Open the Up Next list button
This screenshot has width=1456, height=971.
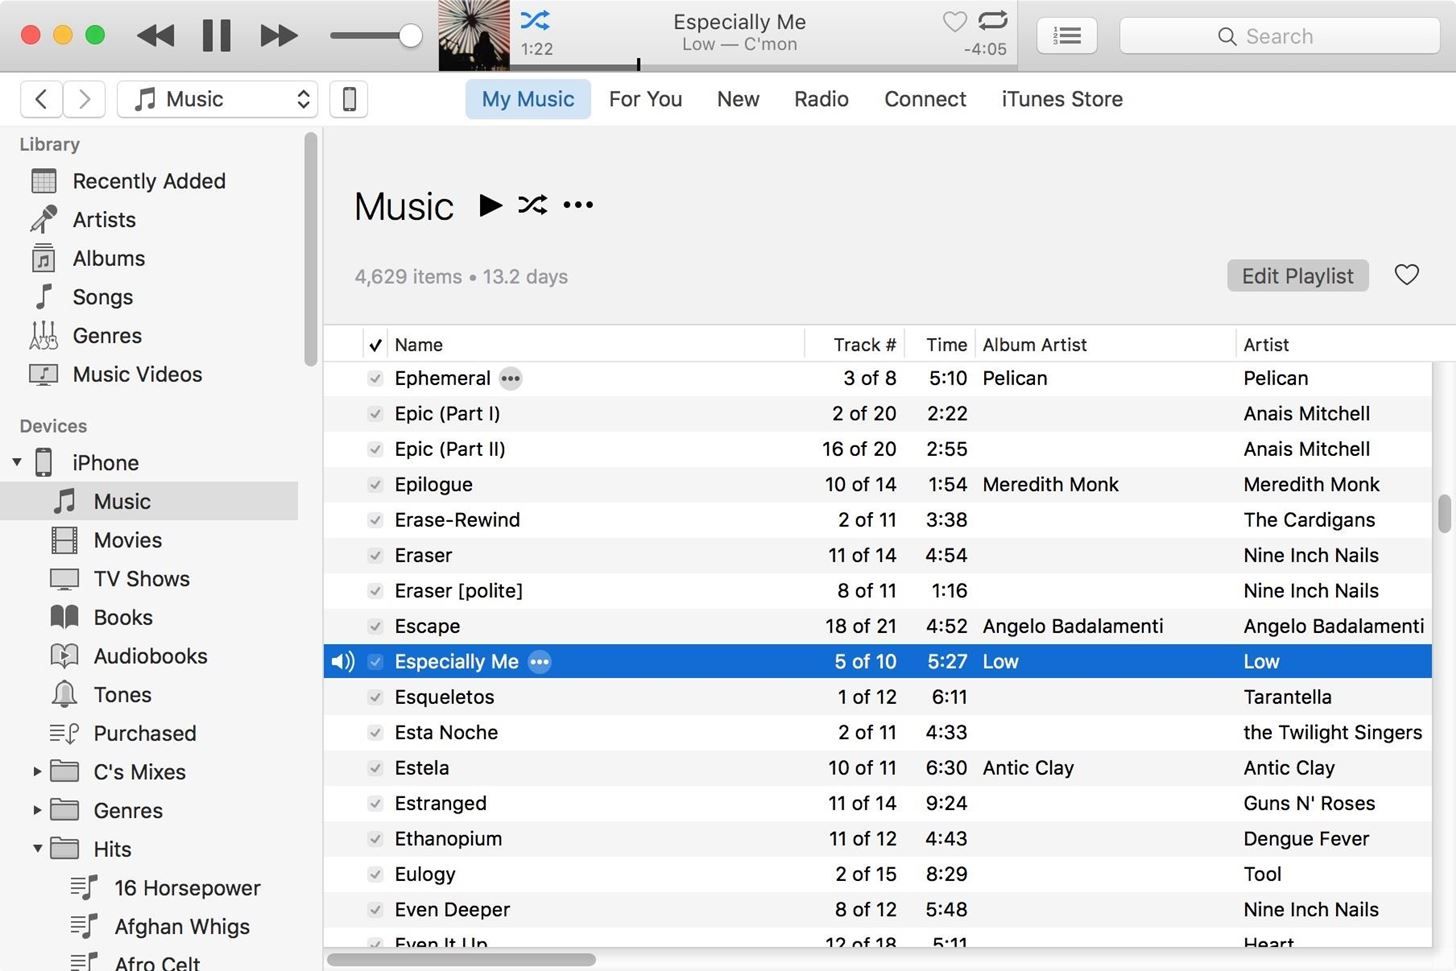pos(1066,36)
